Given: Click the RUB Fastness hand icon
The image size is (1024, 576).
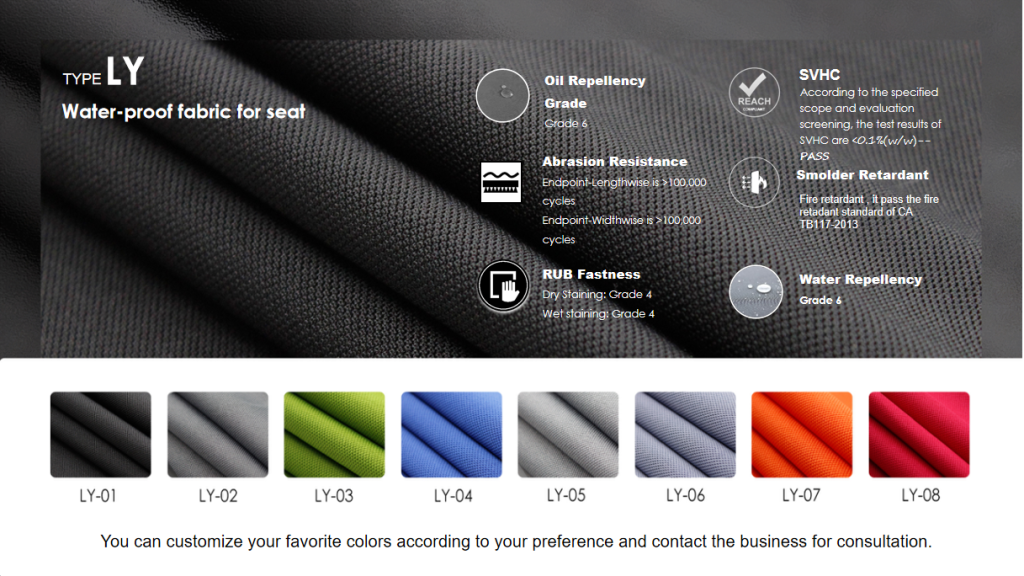Looking at the screenshot, I should (503, 286).
